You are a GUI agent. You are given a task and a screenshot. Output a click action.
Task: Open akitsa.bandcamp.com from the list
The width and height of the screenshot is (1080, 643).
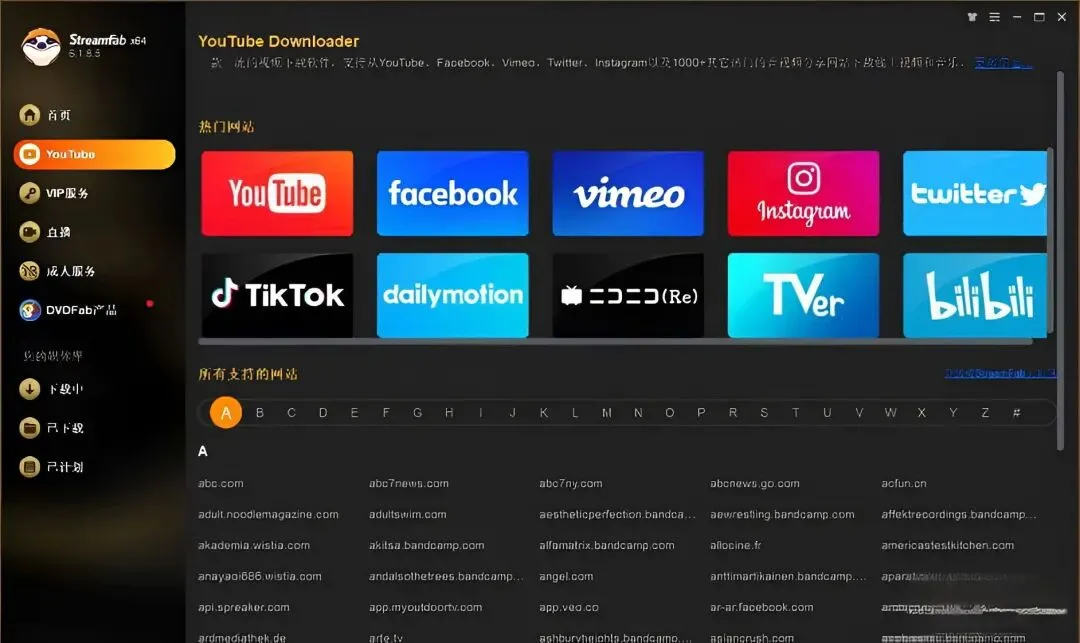coord(426,545)
